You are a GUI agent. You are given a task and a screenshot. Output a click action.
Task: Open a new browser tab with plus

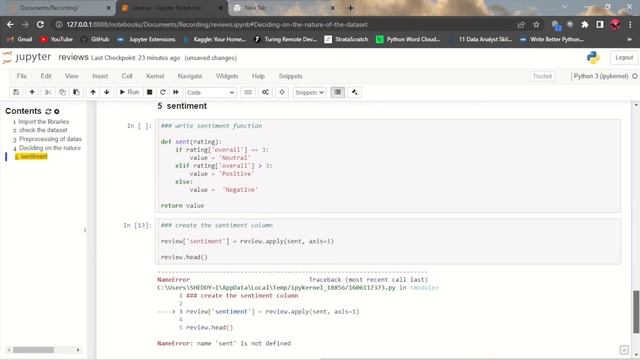pos(350,8)
